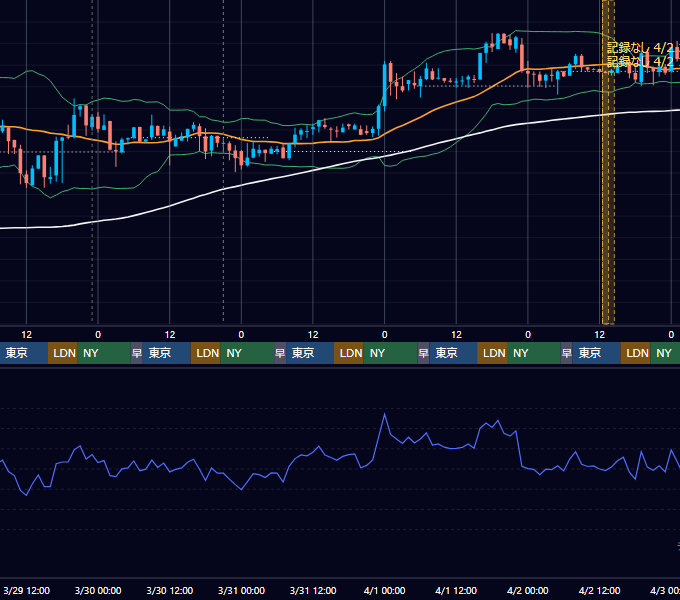
Task: Click the 東京 session block above 3/29 12:00
Action: coord(23,353)
